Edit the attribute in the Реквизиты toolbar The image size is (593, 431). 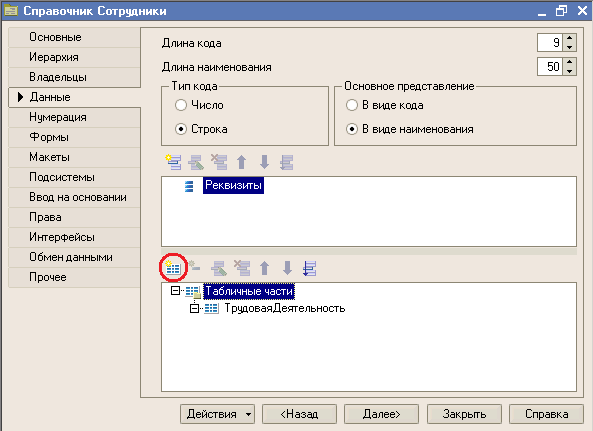pyautogui.click(x=196, y=162)
